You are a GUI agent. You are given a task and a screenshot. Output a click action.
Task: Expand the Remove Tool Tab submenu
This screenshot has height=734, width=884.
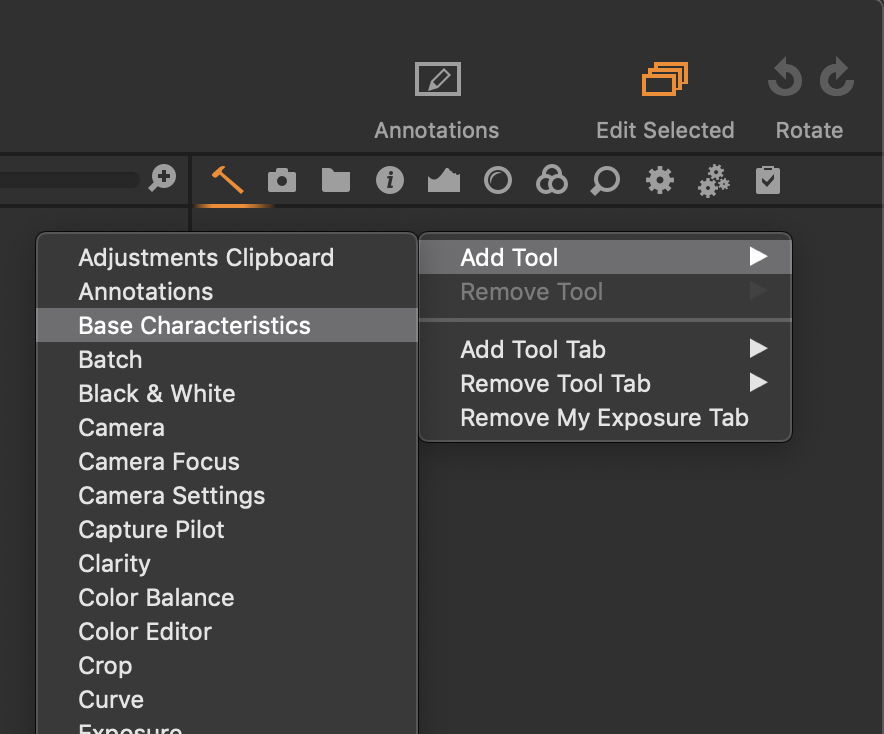click(x=757, y=383)
